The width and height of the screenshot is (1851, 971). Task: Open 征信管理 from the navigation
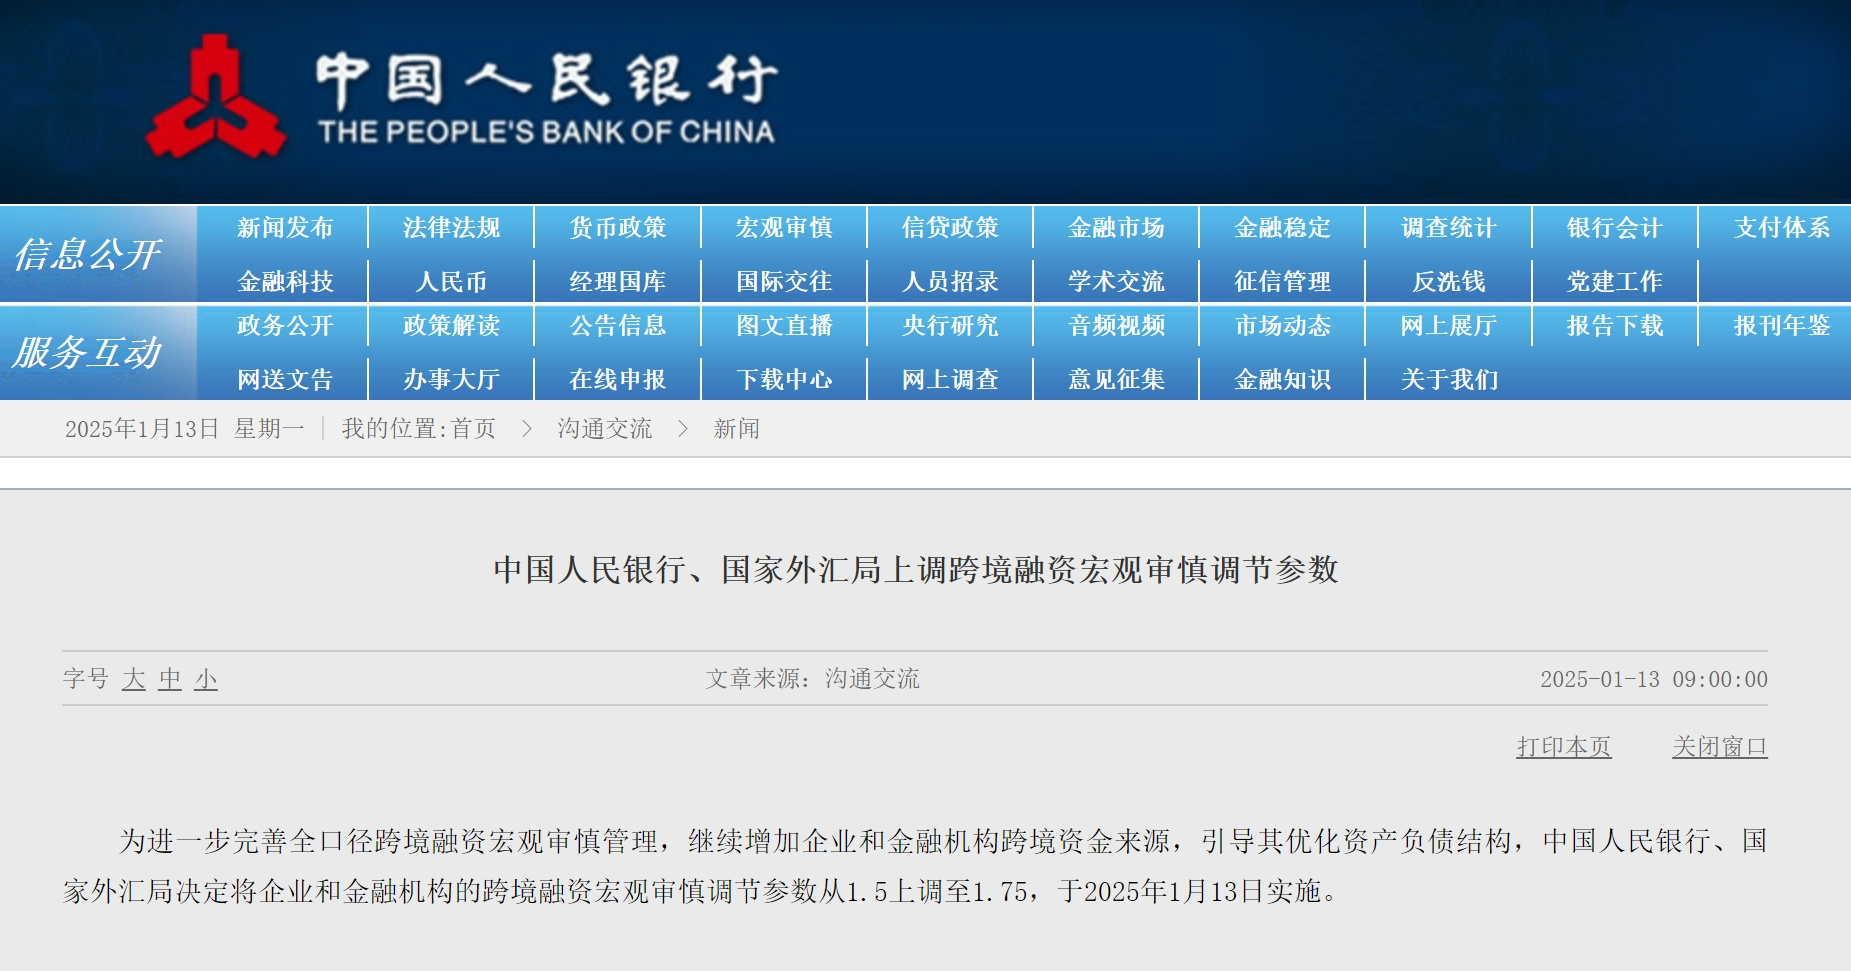click(x=1282, y=282)
